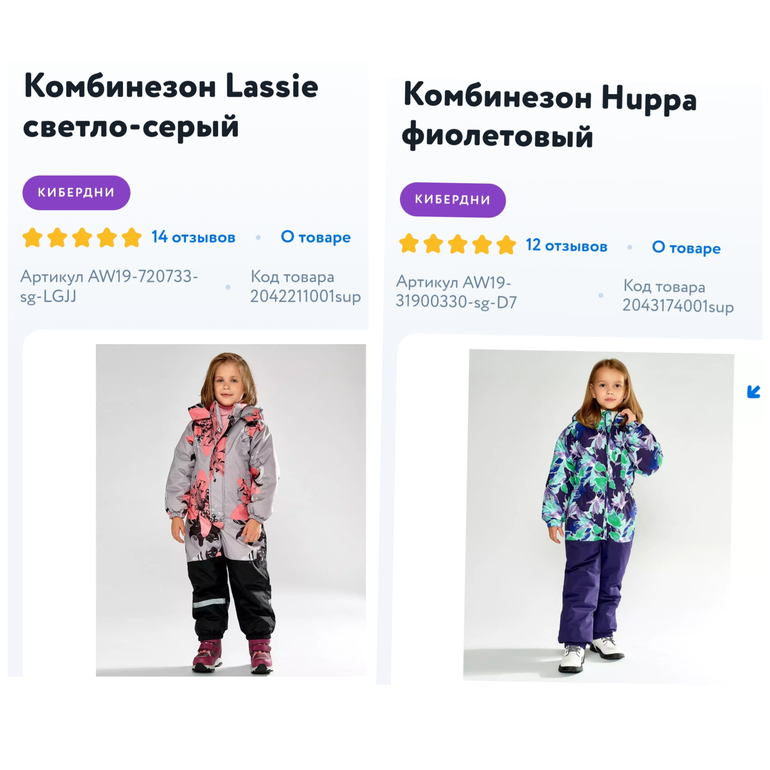Open the Huppa purple overall photo
The image size is (770, 770).
pyautogui.click(x=600, y=515)
